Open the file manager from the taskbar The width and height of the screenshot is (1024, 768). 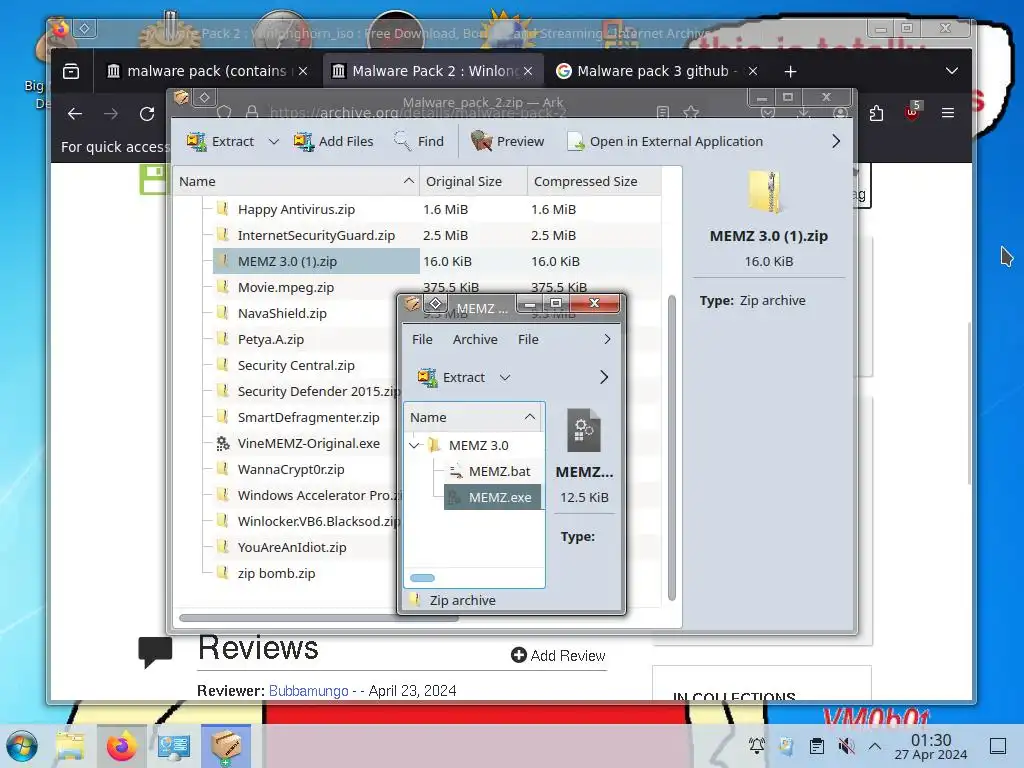(x=70, y=746)
